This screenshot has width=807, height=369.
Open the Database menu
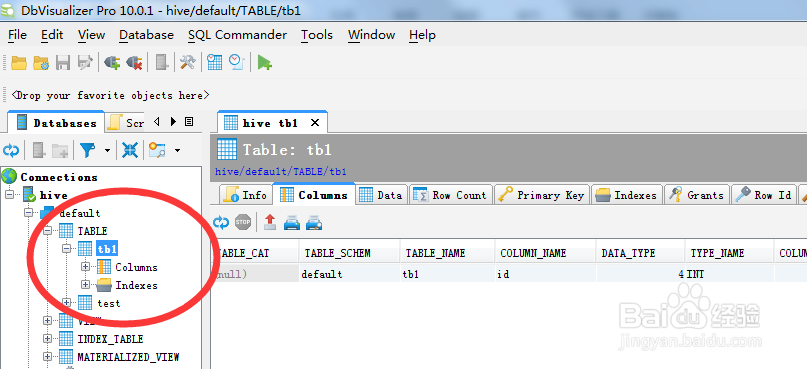pos(146,35)
